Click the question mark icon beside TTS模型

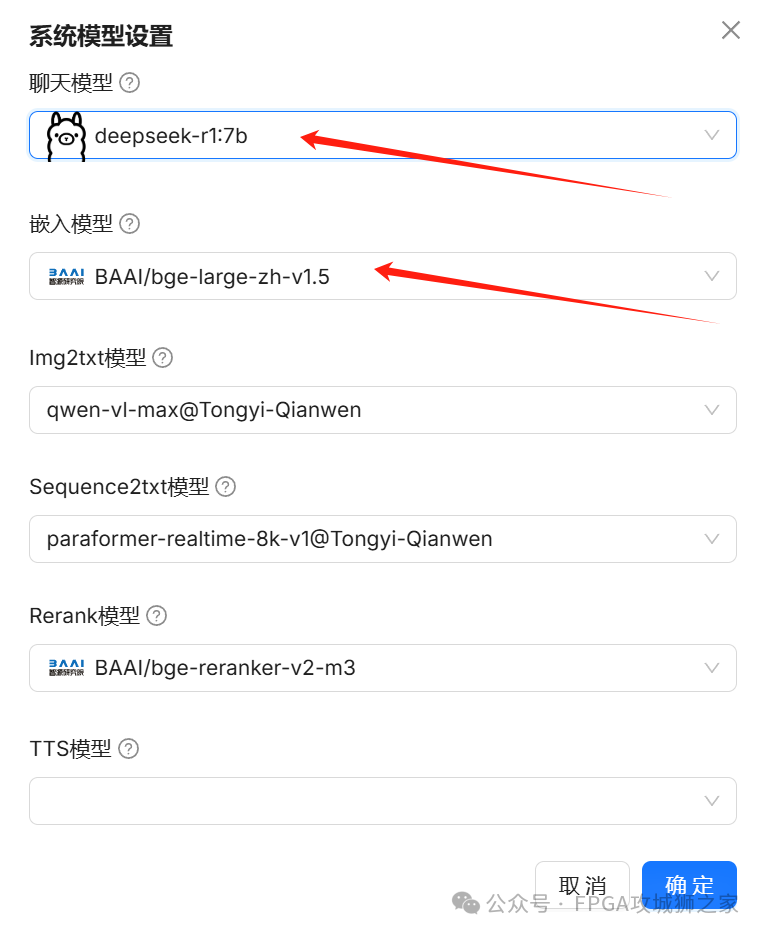point(129,749)
